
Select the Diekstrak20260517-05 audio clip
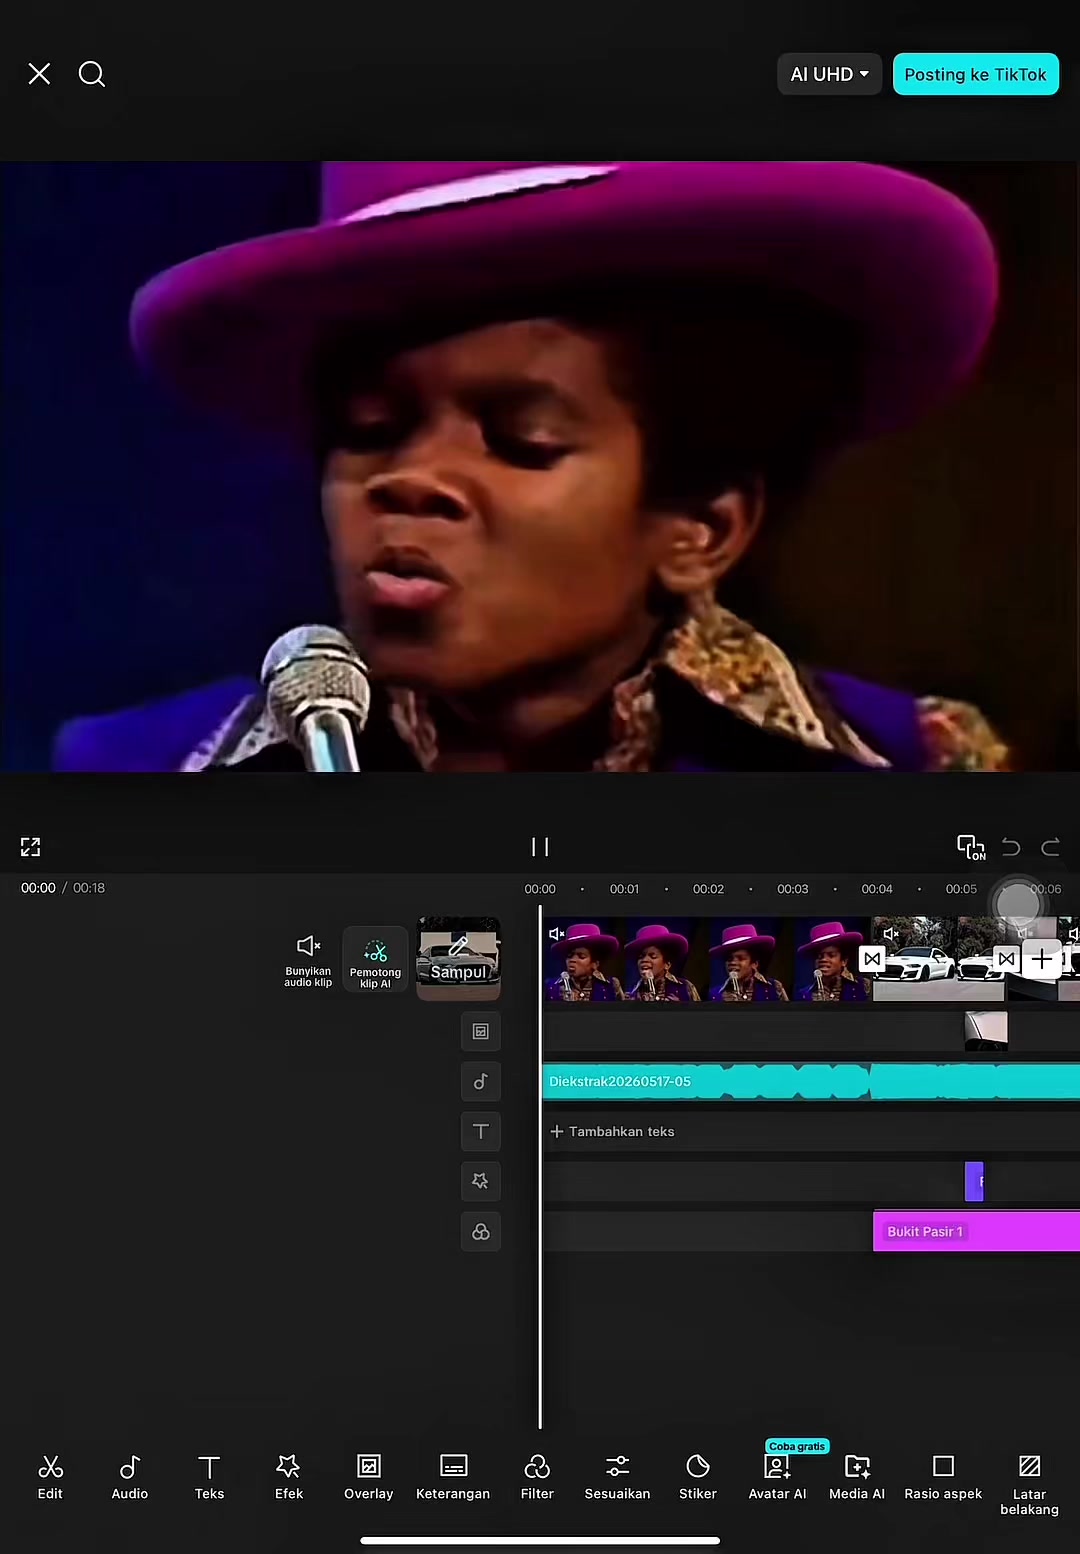(811, 1081)
